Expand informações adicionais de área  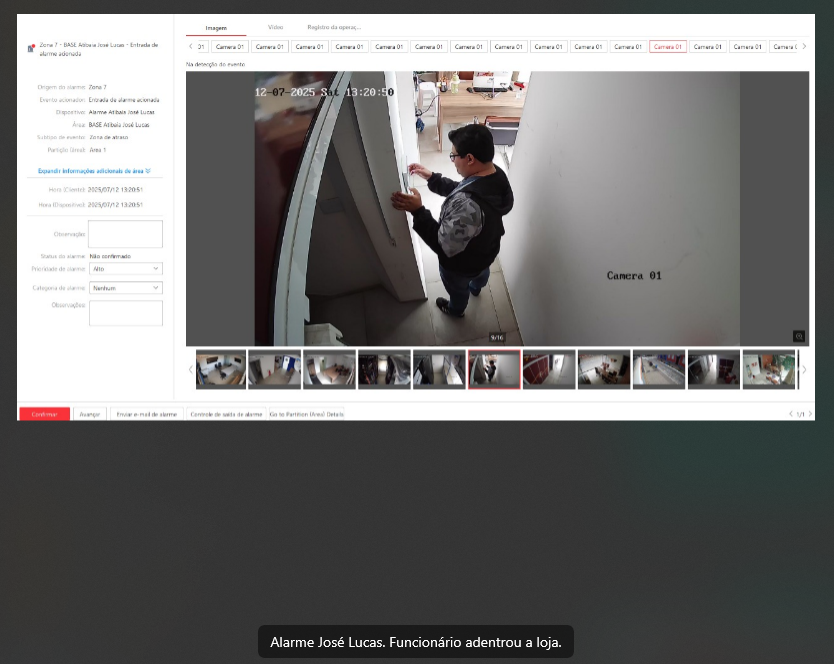click(93, 171)
